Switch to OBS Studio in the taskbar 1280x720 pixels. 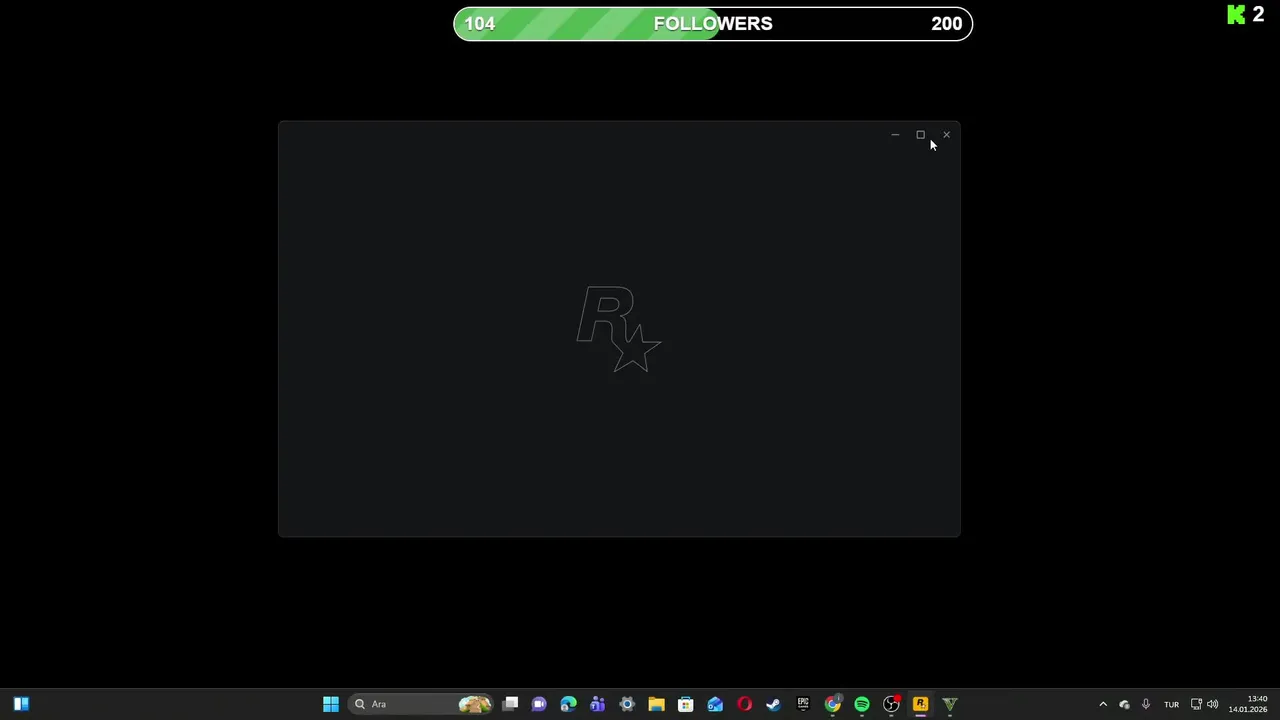tap(891, 704)
